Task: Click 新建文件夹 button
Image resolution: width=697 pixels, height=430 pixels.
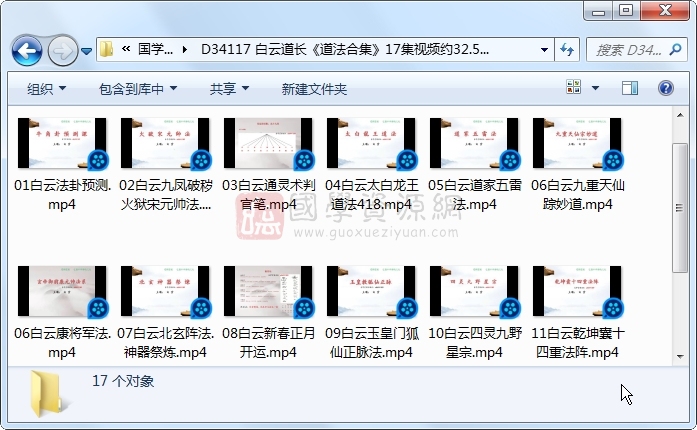Action: tap(314, 89)
